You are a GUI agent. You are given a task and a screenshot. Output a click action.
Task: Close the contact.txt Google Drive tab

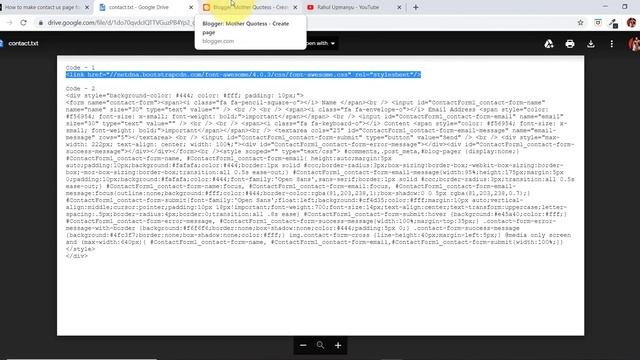(191, 7)
